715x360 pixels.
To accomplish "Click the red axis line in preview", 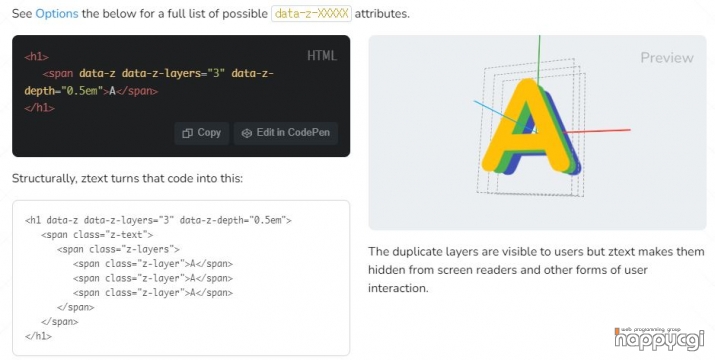I will pos(597,131).
